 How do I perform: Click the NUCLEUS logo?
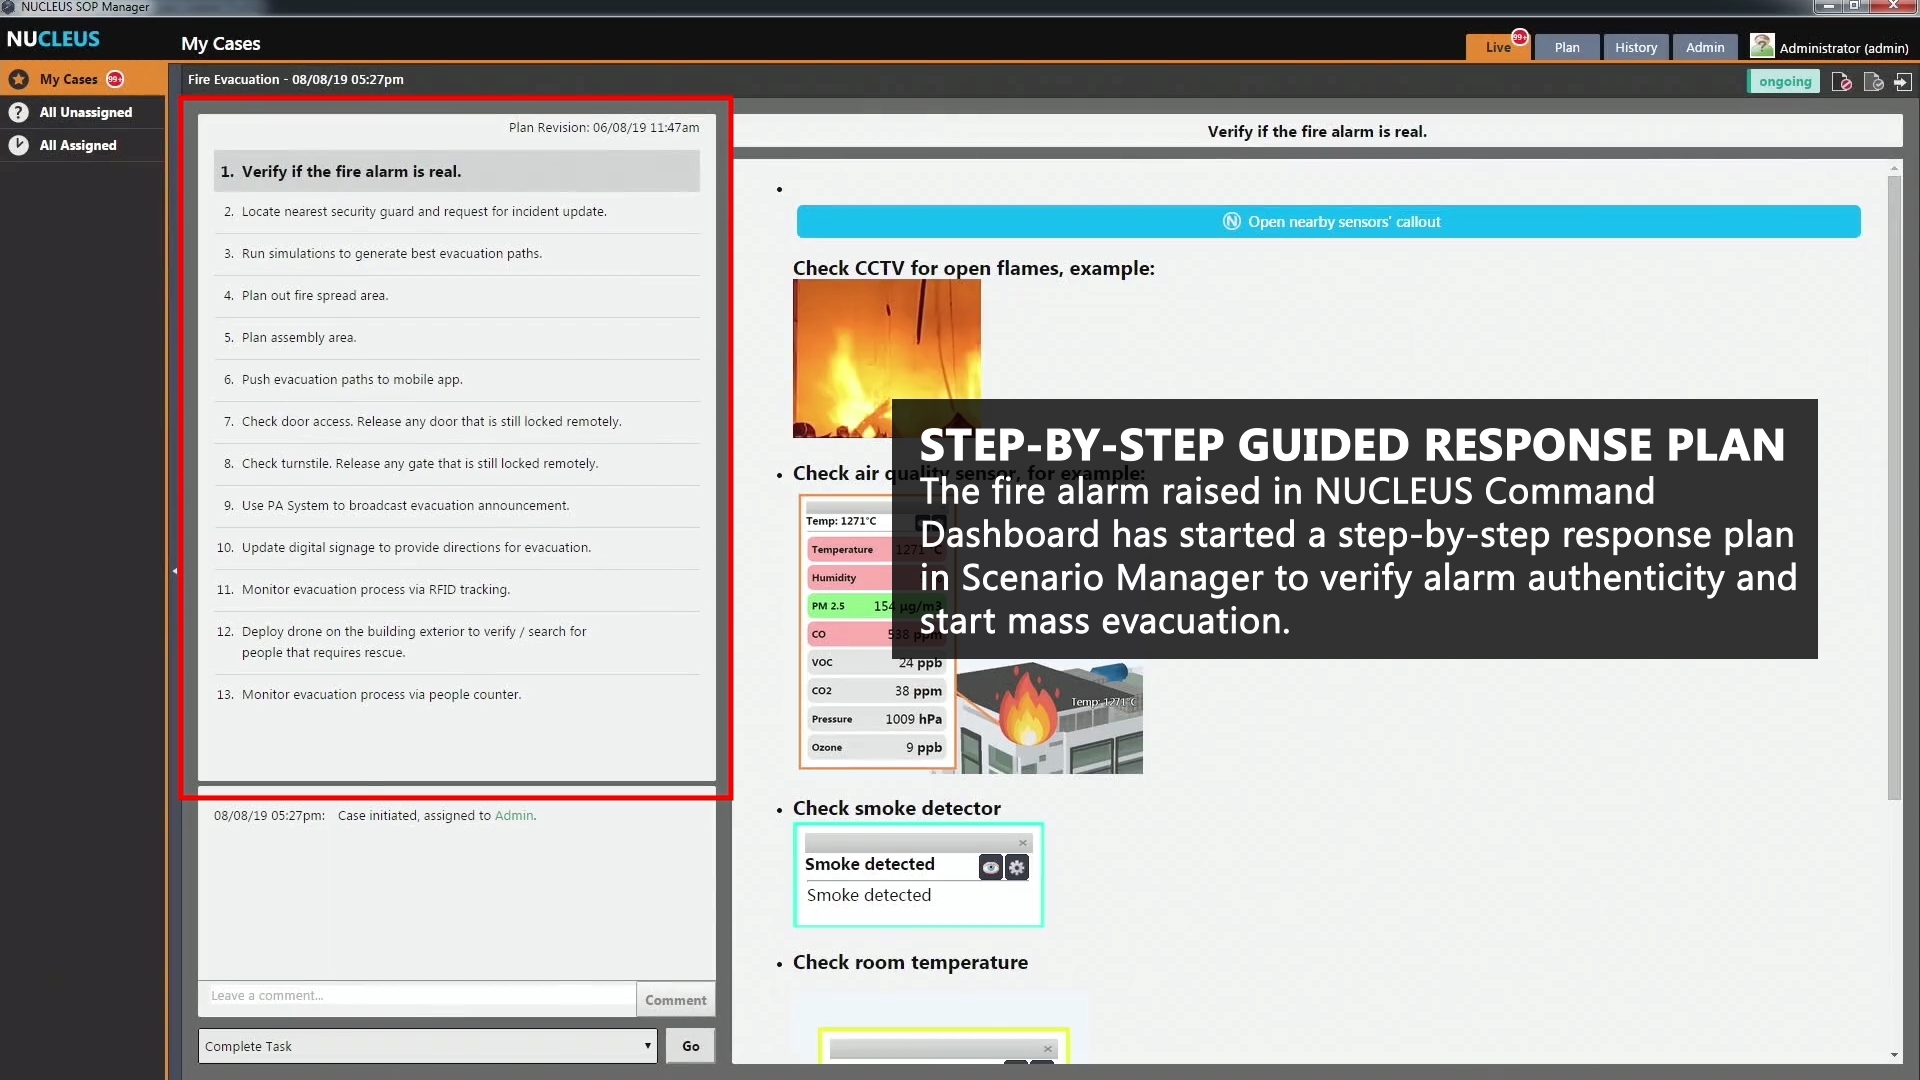[x=53, y=39]
